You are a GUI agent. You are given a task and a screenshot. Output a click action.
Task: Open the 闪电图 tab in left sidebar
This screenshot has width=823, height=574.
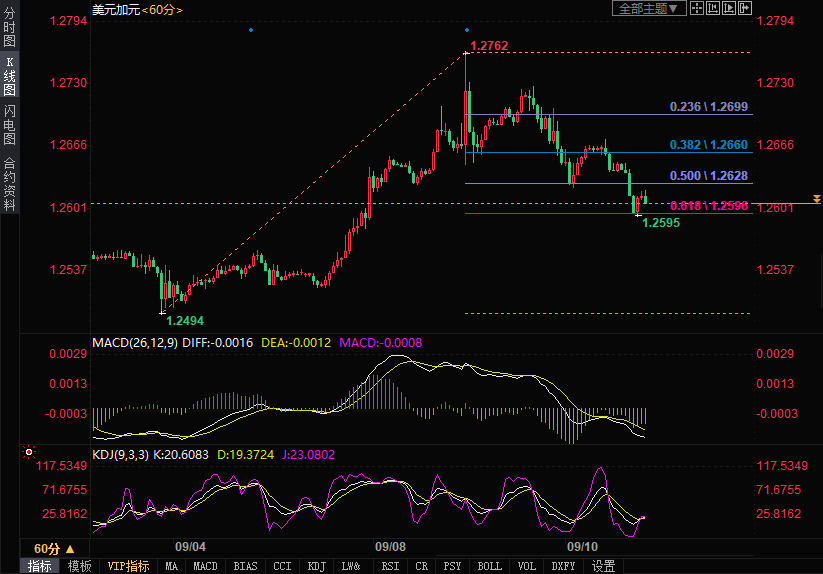[9, 124]
